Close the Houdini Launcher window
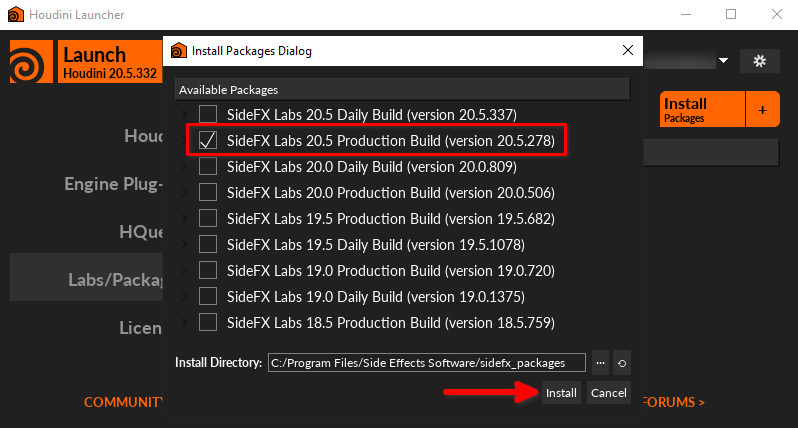Image resolution: width=798 pixels, height=428 pixels. pyautogui.click(x=777, y=14)
